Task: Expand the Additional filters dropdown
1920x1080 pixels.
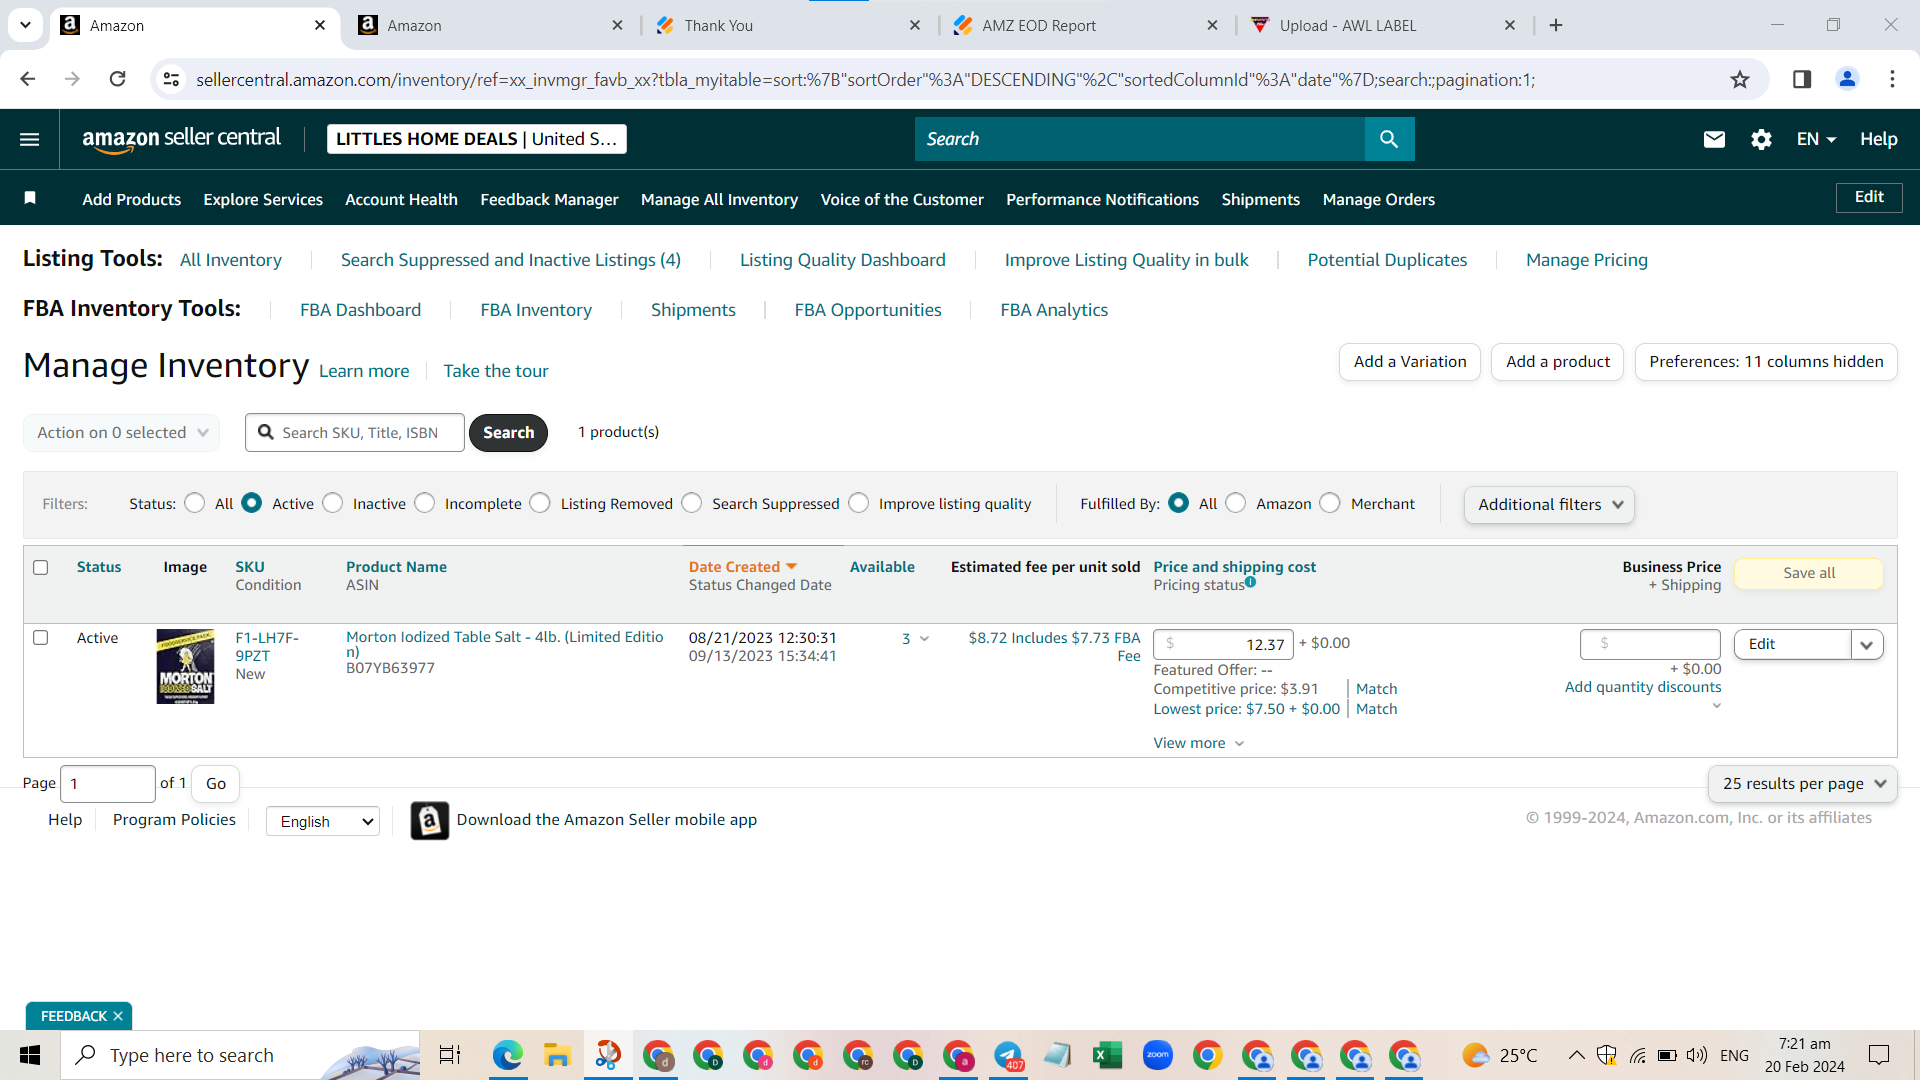Action: tap(1549, 505)
